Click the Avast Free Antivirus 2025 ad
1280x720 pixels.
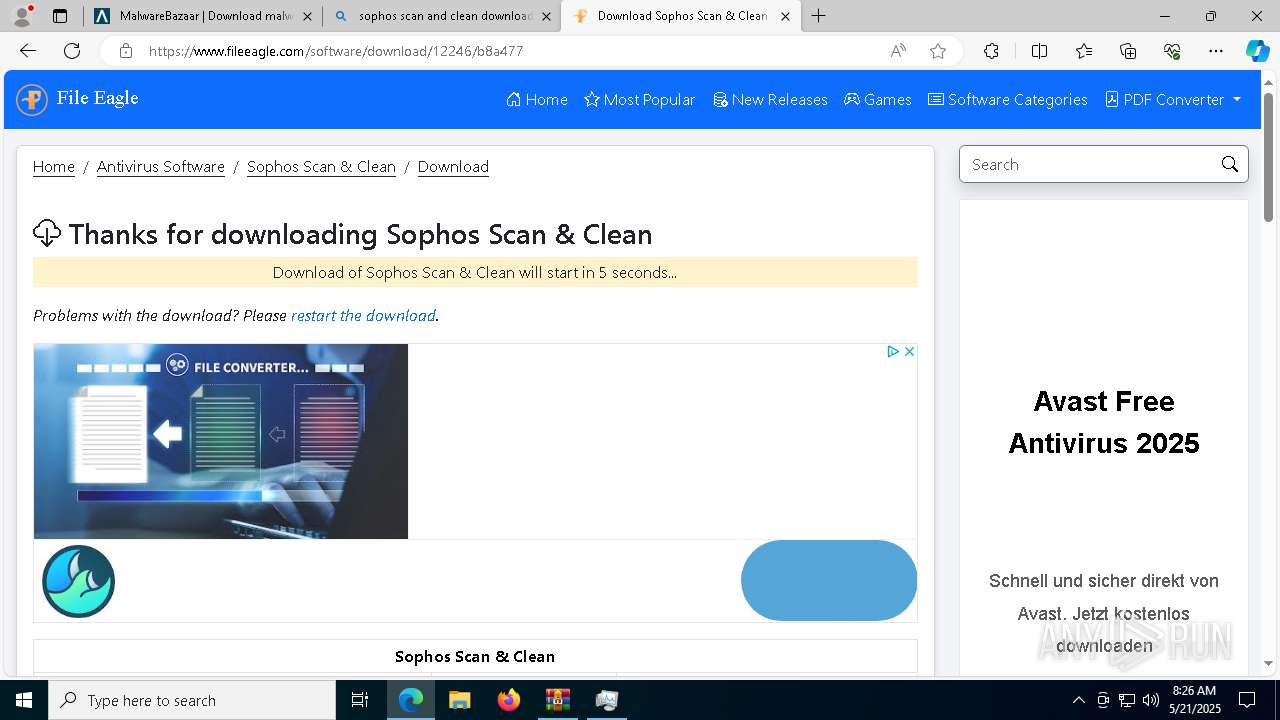pyautogui.click(x=1104, y=440)
